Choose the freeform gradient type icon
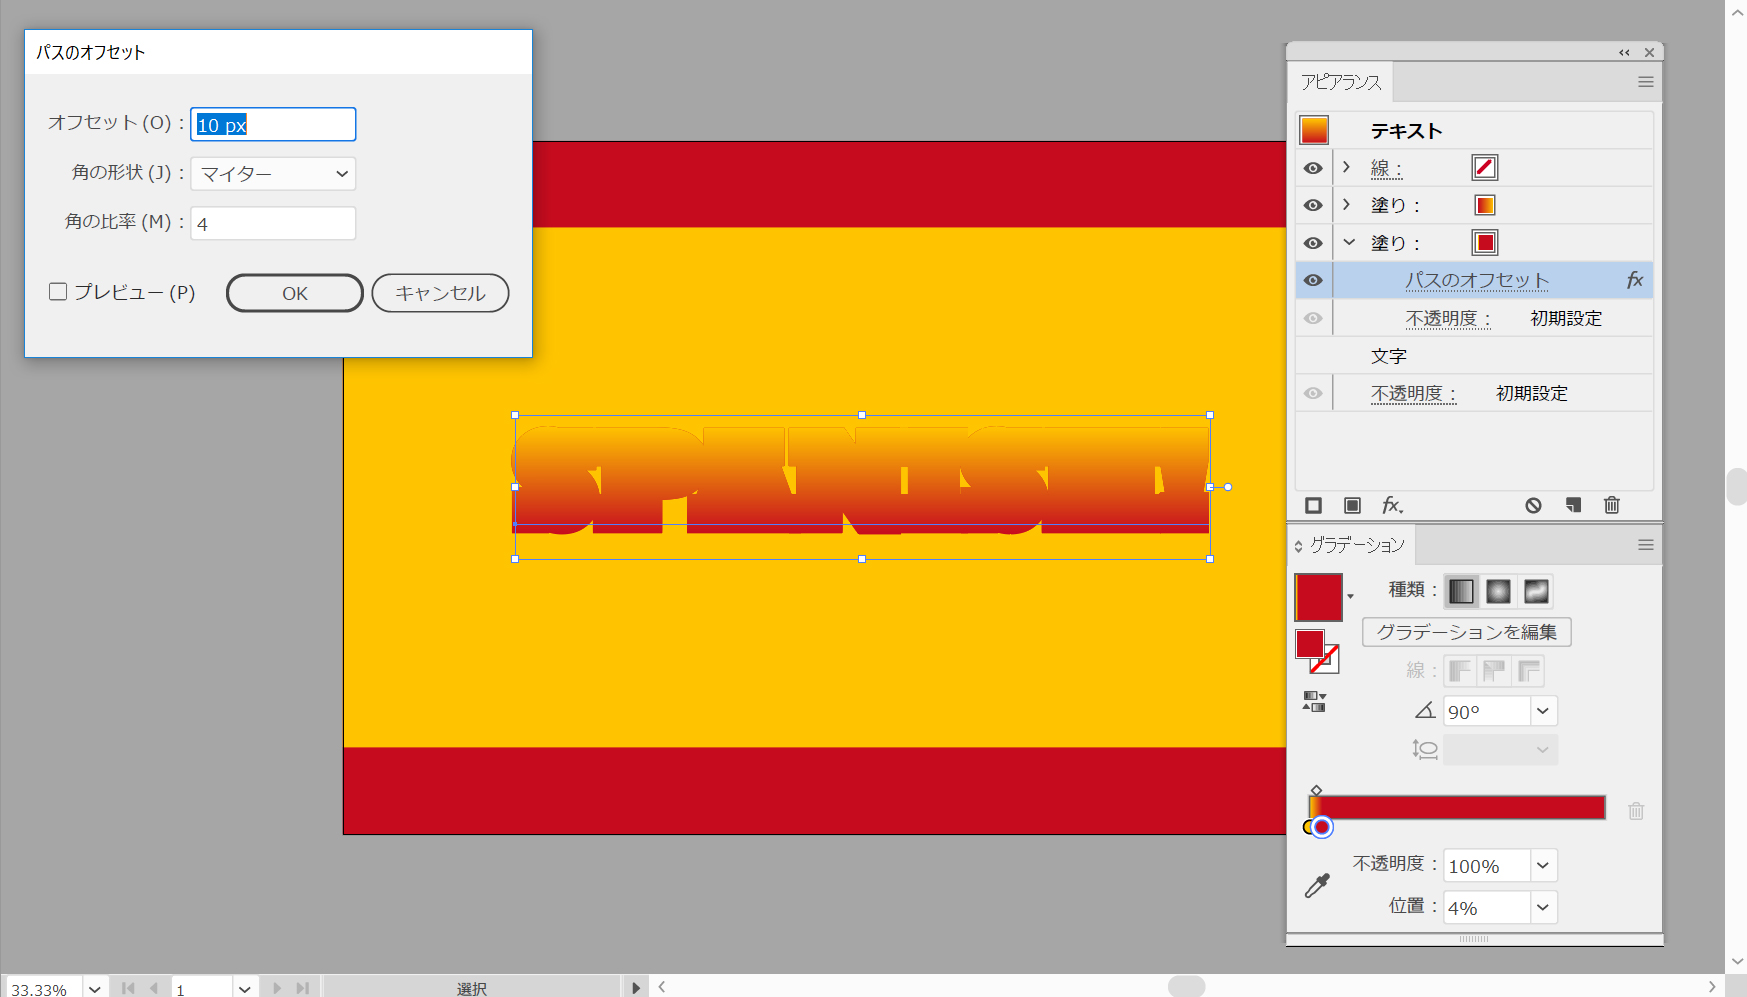The image size is (1747, 997). click(x=1536, y=592)
